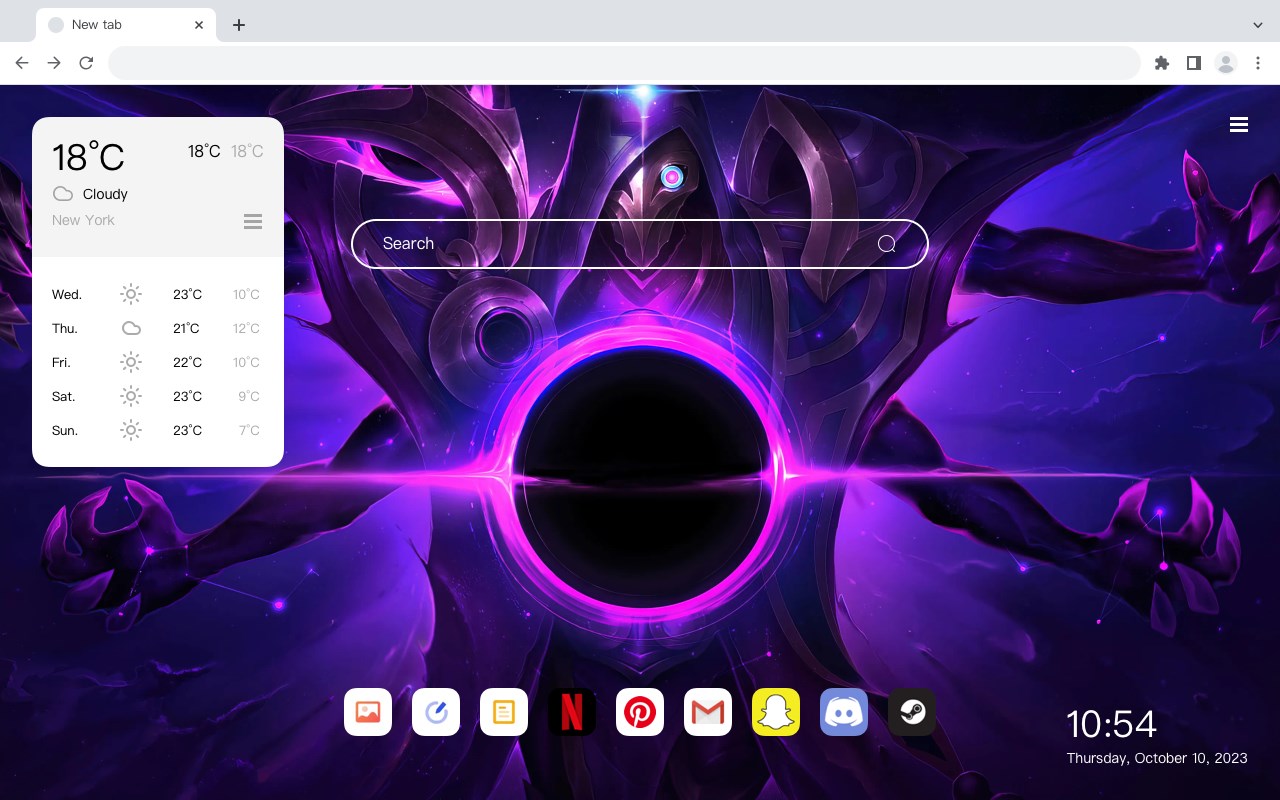Click Sunday's sunny forecast icon
Screen dimensions: 1280x800
coord(131,430)
